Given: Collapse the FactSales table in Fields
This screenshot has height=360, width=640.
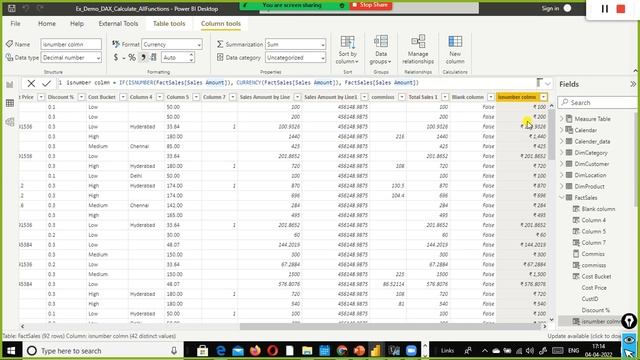Looking at the screenshot, I should (x=562, y=198).
